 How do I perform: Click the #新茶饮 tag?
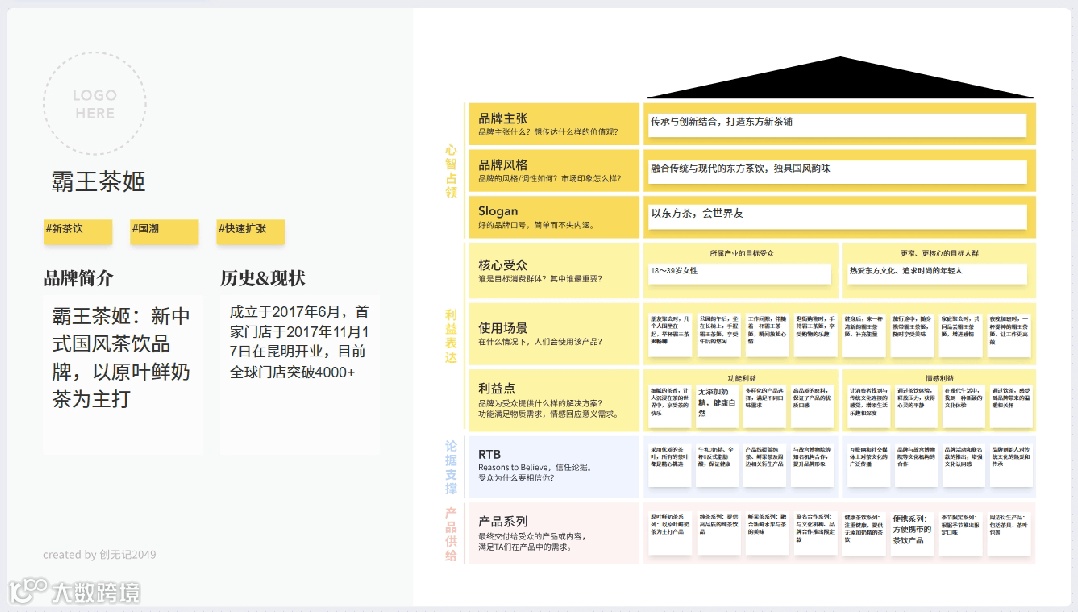tap(78, 231)
